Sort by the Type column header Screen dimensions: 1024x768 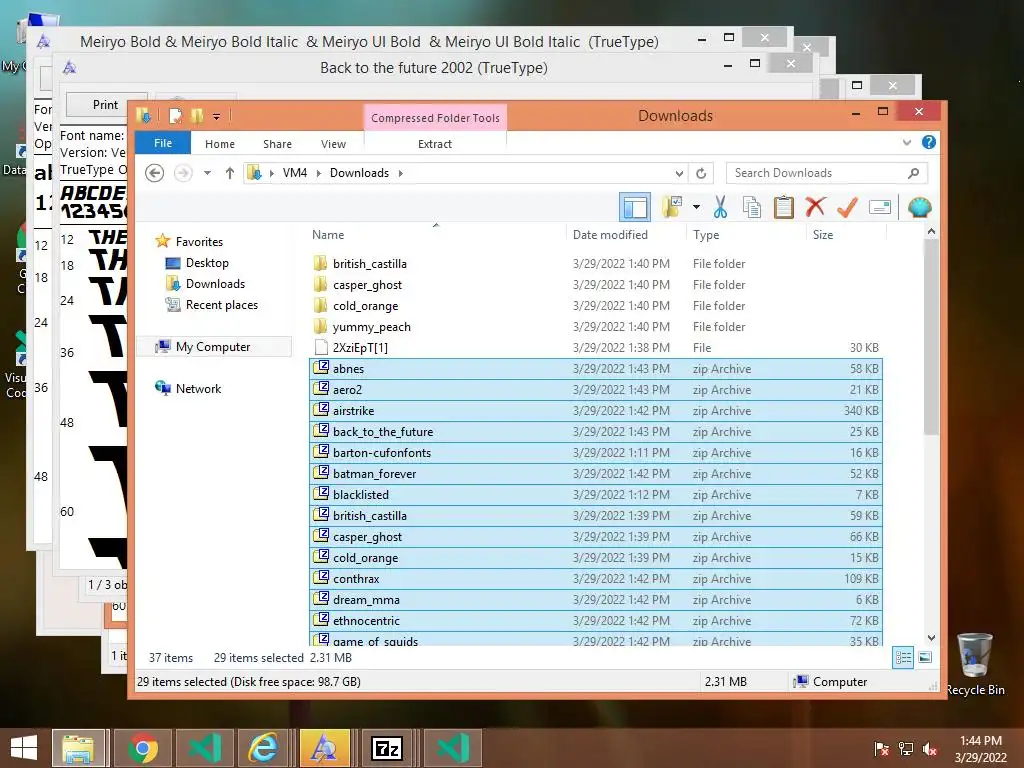coord(745,234)
